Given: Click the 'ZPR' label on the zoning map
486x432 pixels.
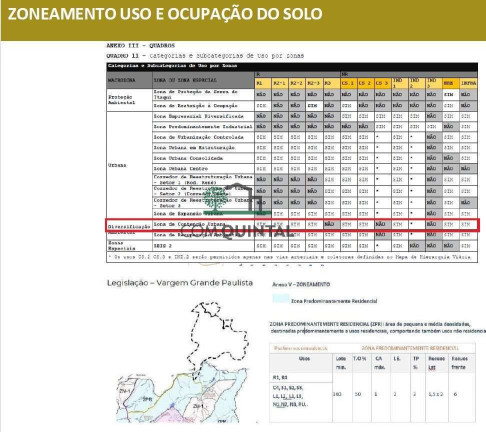Looking at the screenshot, I should click(x=147, y=399).
